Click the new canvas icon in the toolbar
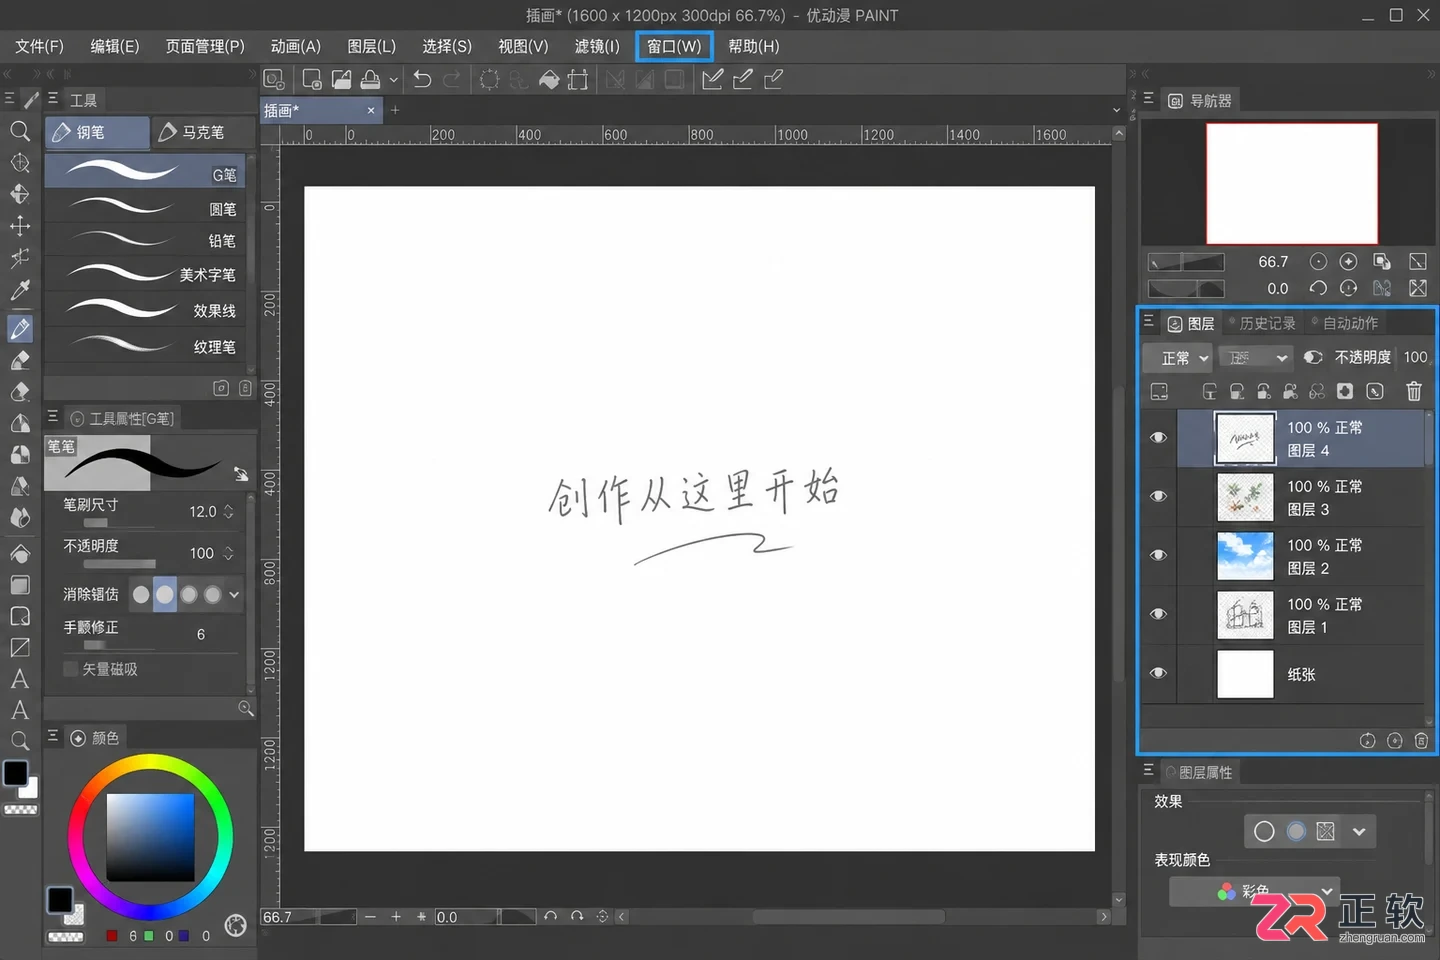 click(x=312, y=79)
